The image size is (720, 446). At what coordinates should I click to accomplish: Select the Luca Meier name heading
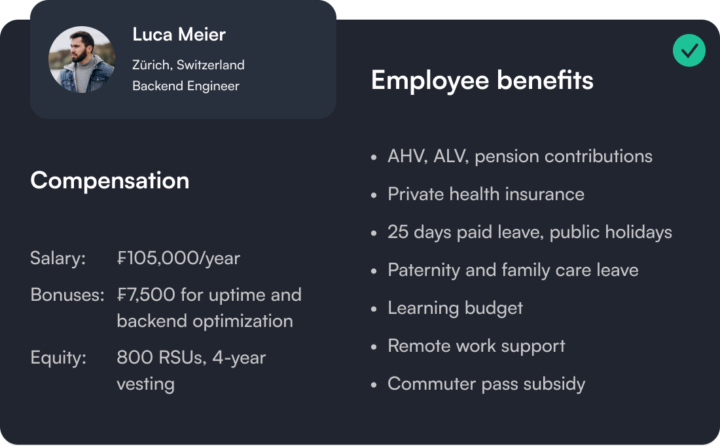pyautogui.click(x=179, y=34)
